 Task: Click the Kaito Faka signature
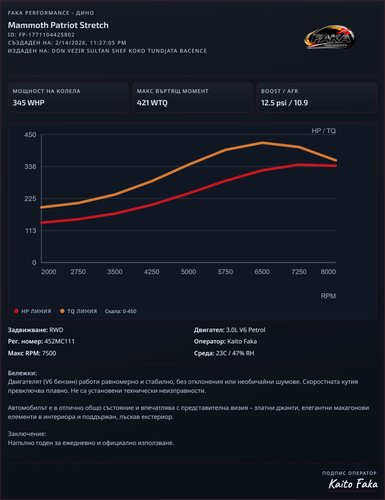pyautogui.click(x=353, y=484)
